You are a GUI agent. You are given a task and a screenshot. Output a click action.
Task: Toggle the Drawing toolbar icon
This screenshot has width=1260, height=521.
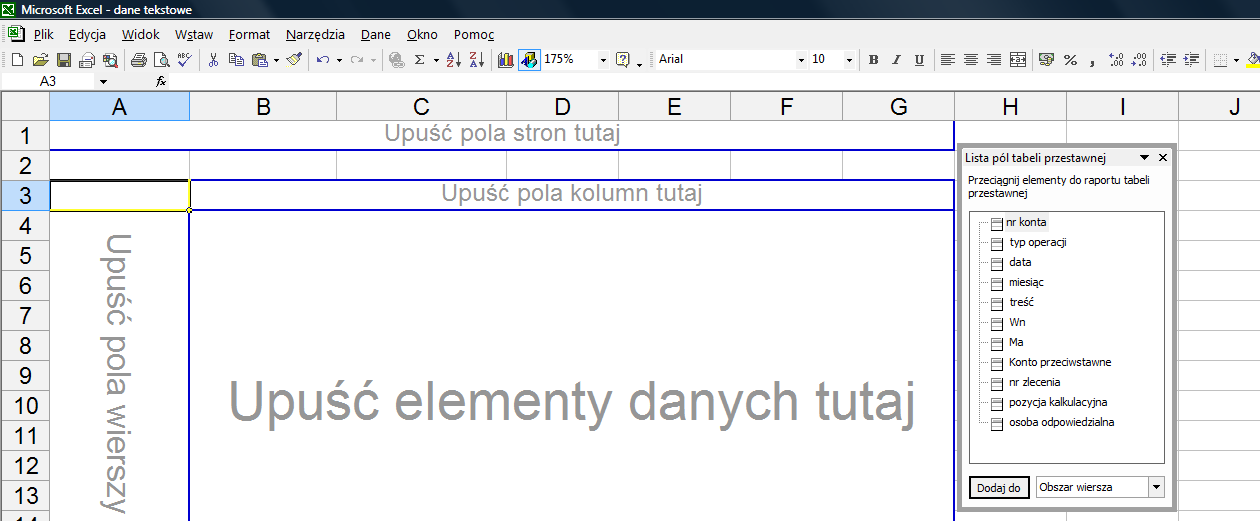529,60
